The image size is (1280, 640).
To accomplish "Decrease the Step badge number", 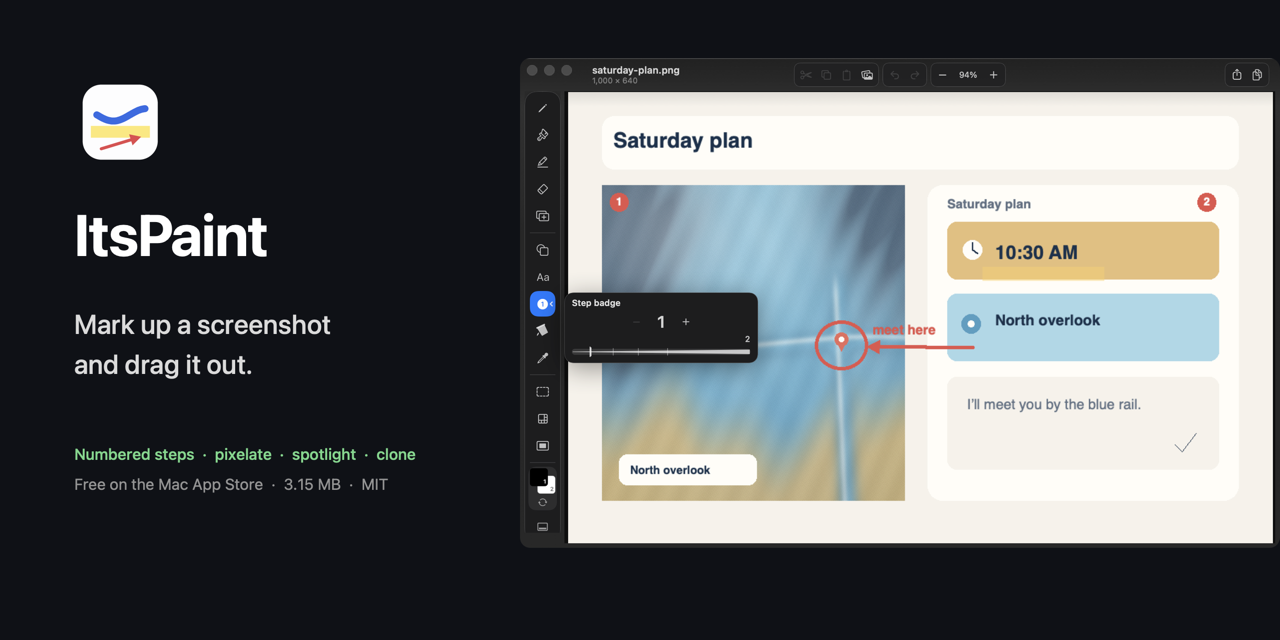I will [x=636, y=322].
